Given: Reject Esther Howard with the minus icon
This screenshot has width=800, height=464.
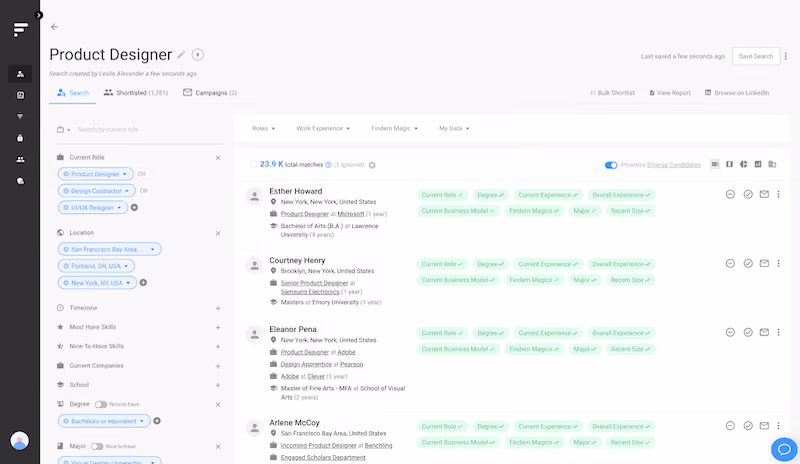Looking at the screenshot, I should click(730, 194).
